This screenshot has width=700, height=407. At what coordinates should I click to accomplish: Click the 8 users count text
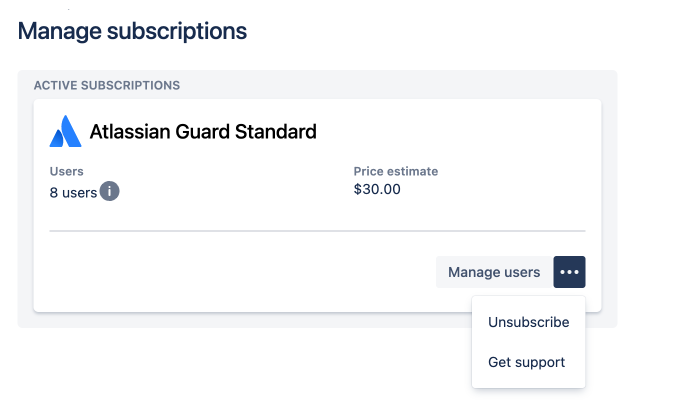click(73, 192)
